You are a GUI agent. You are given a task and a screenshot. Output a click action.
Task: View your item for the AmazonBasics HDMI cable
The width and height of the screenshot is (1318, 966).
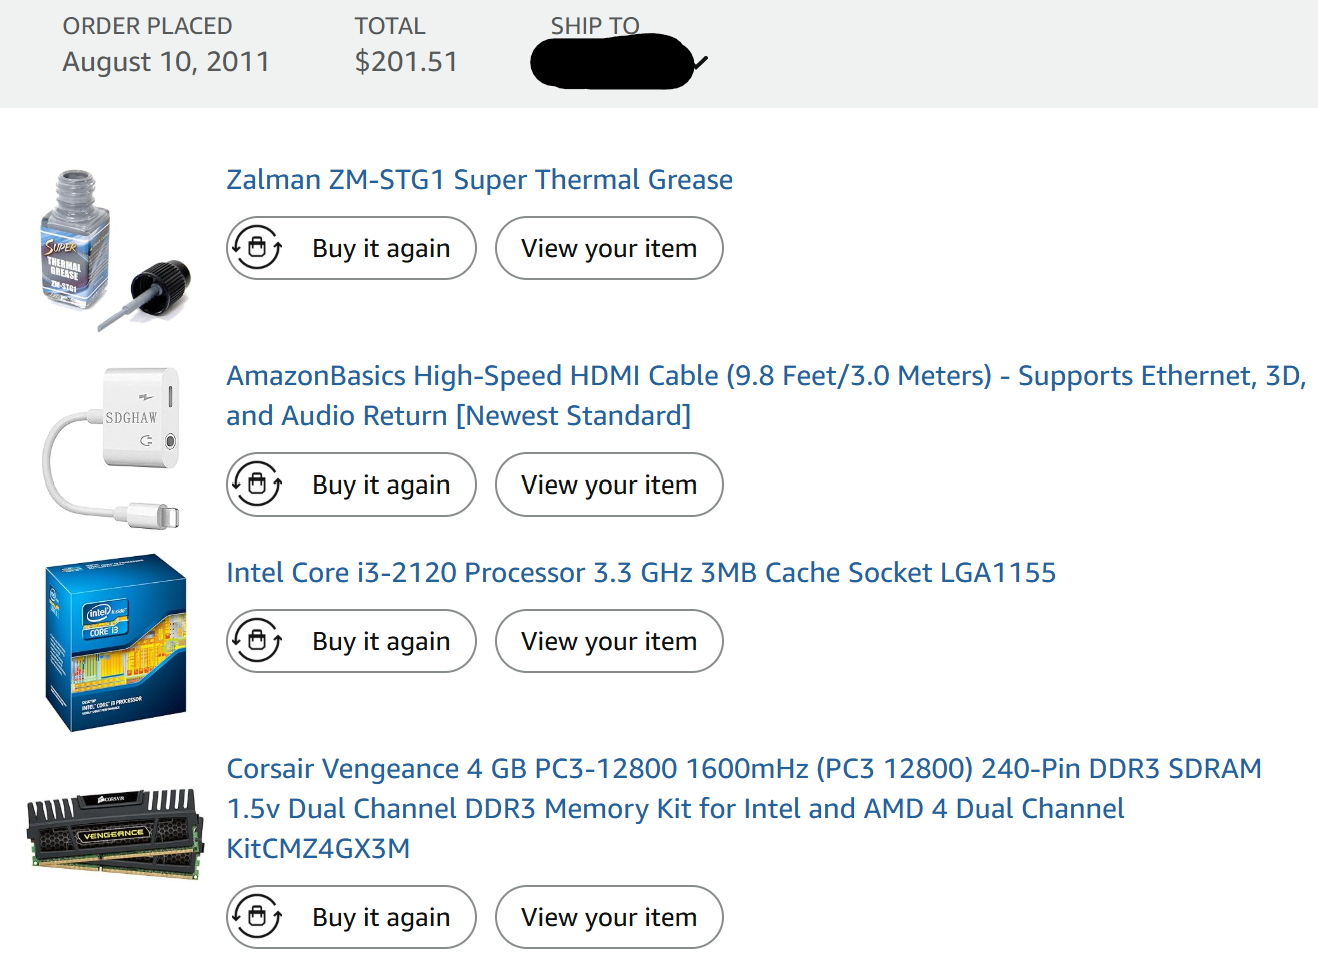tap(608, 485)
